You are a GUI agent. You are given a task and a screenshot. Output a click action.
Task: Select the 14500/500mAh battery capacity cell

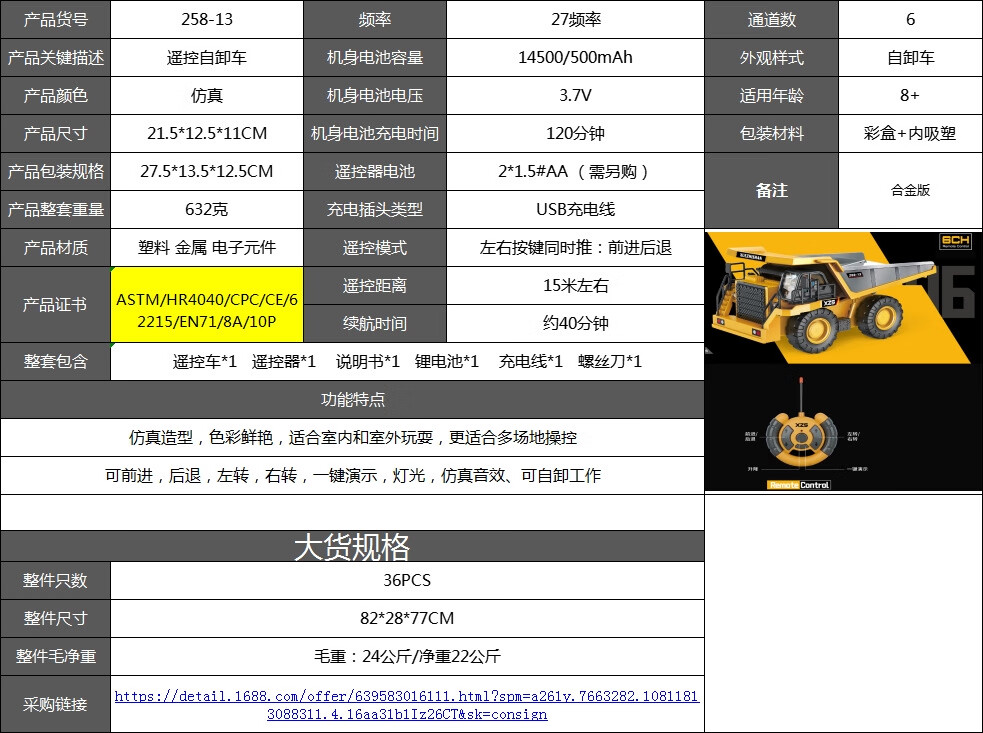pos(576,58)
